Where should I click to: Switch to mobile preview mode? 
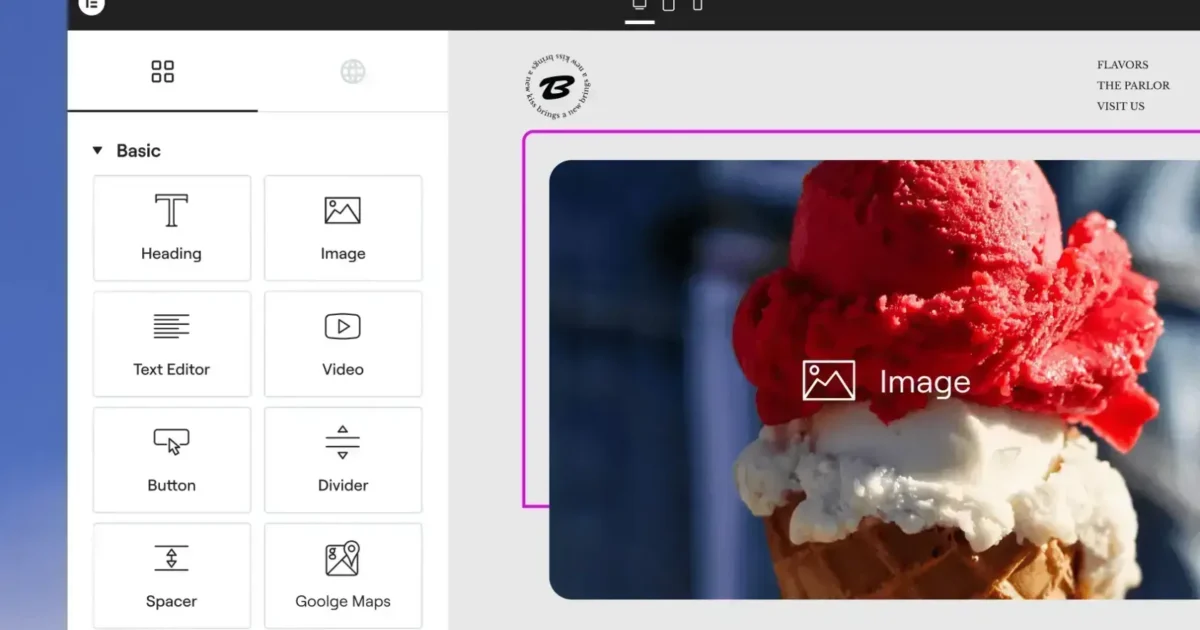697,6
